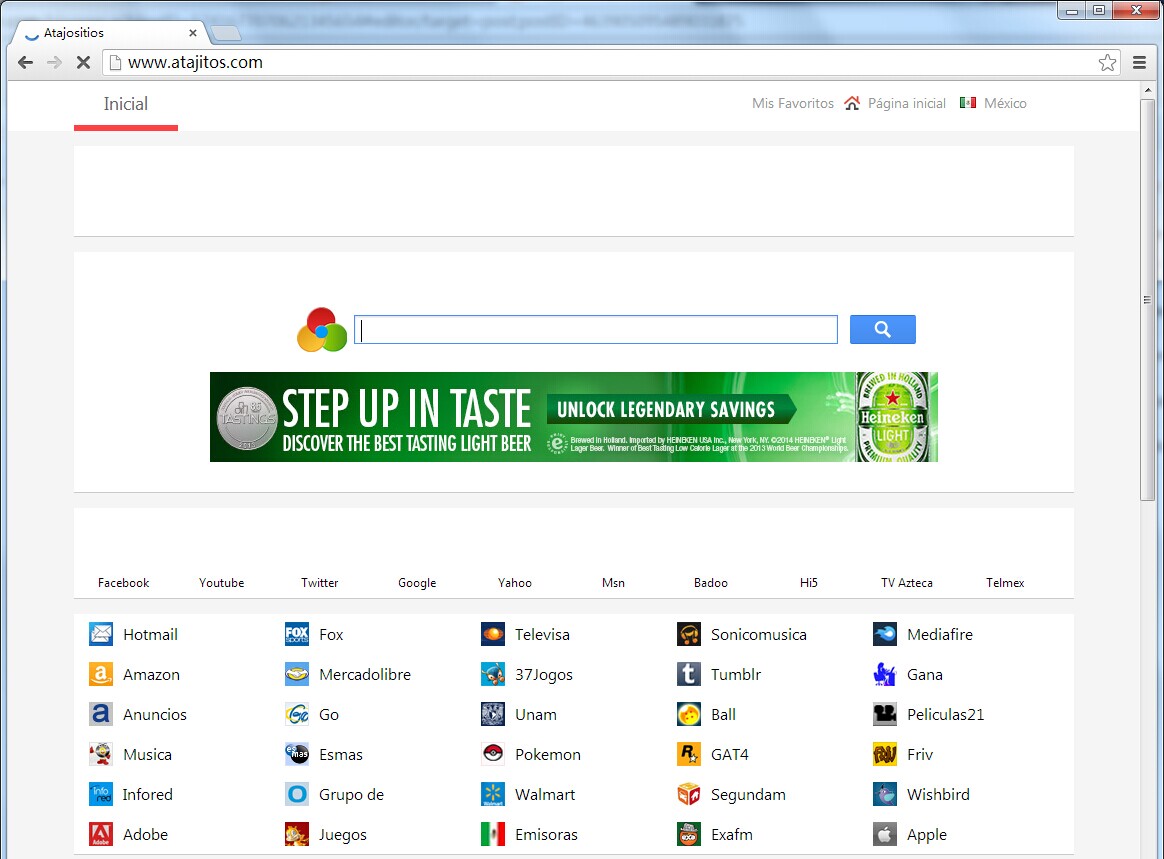Close the Atajositios browser tab
This screenshot has height=859, width=1164.
tap(192, 33)
